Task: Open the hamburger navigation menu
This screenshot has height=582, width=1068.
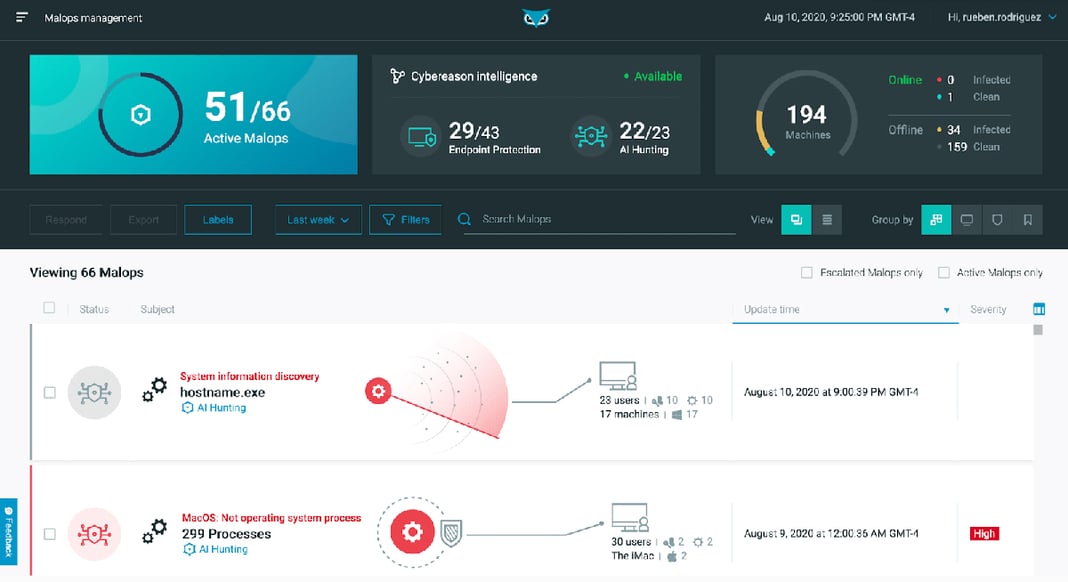Action: coord(20,16)
